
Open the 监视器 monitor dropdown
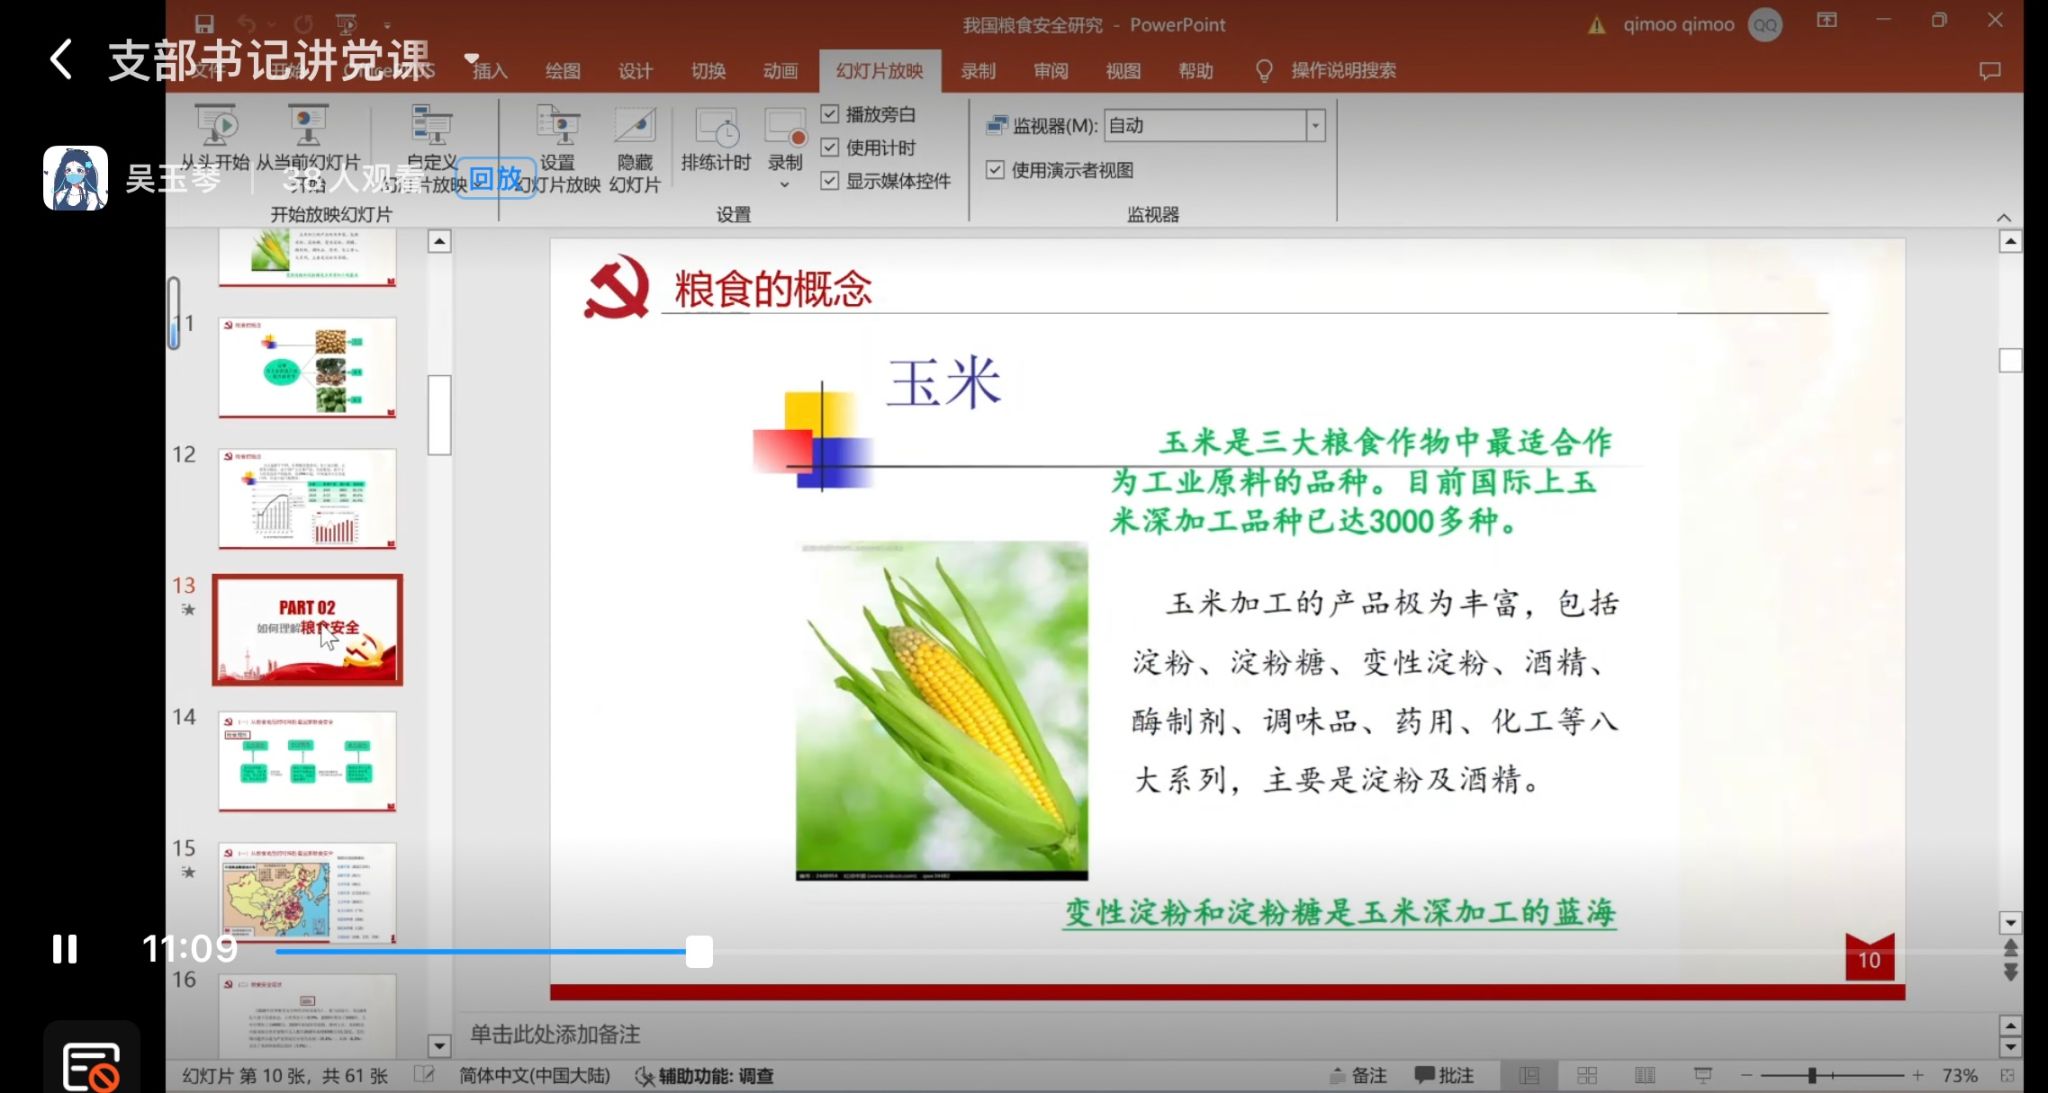pos(1315,126)
